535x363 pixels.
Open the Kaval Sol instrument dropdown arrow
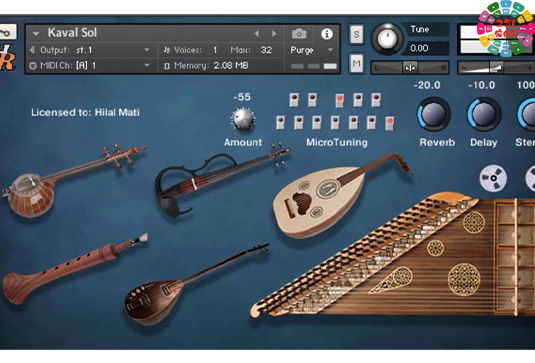click(x=35, y=34)
